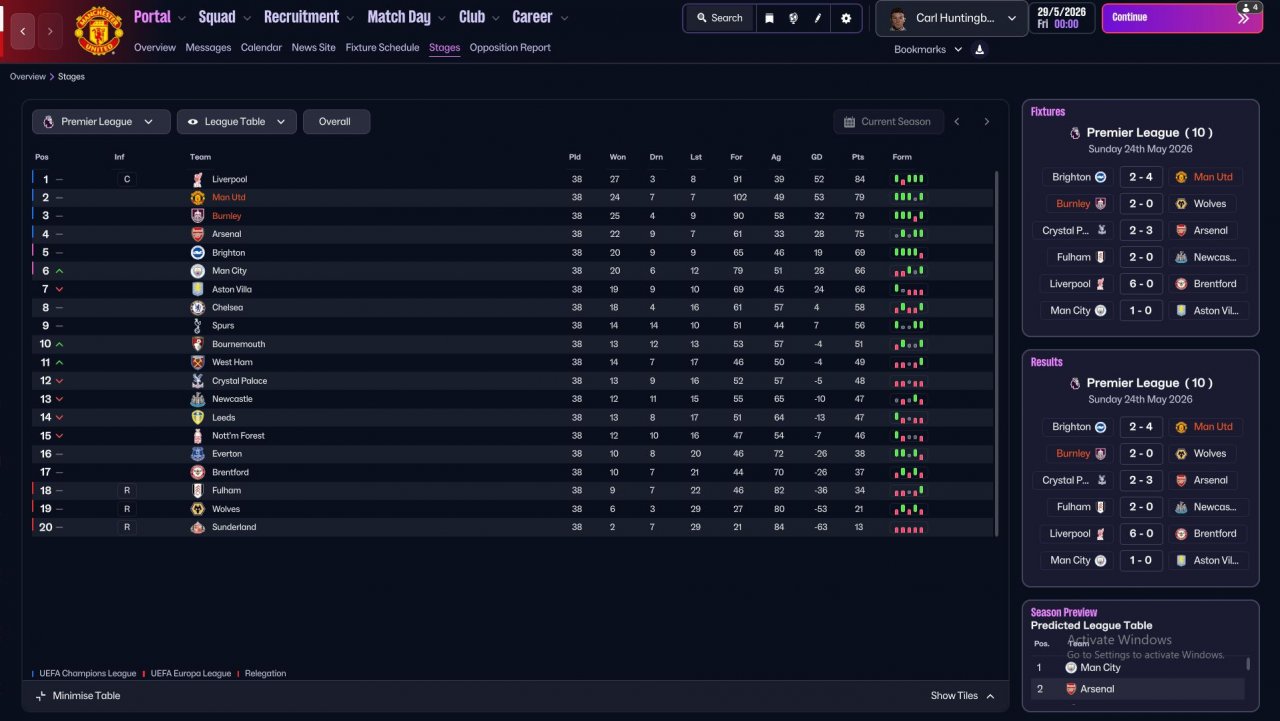The width and height of the screenshot is (1280, 721).
Task: Click the Season Preview panel scrollbar
Action: tap(1248, 664)
